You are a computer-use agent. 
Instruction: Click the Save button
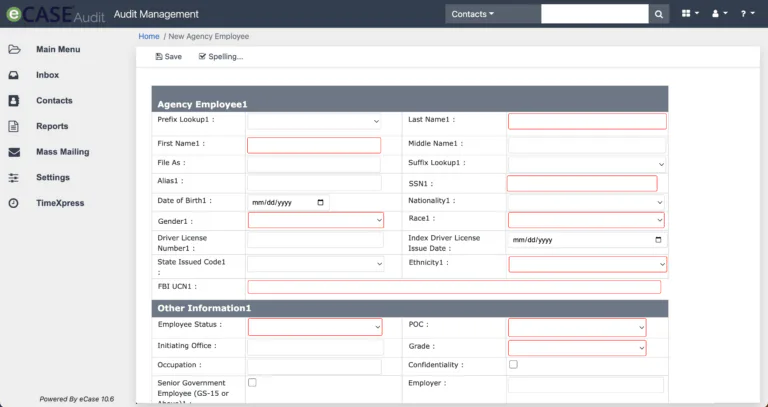click(168, 57)
